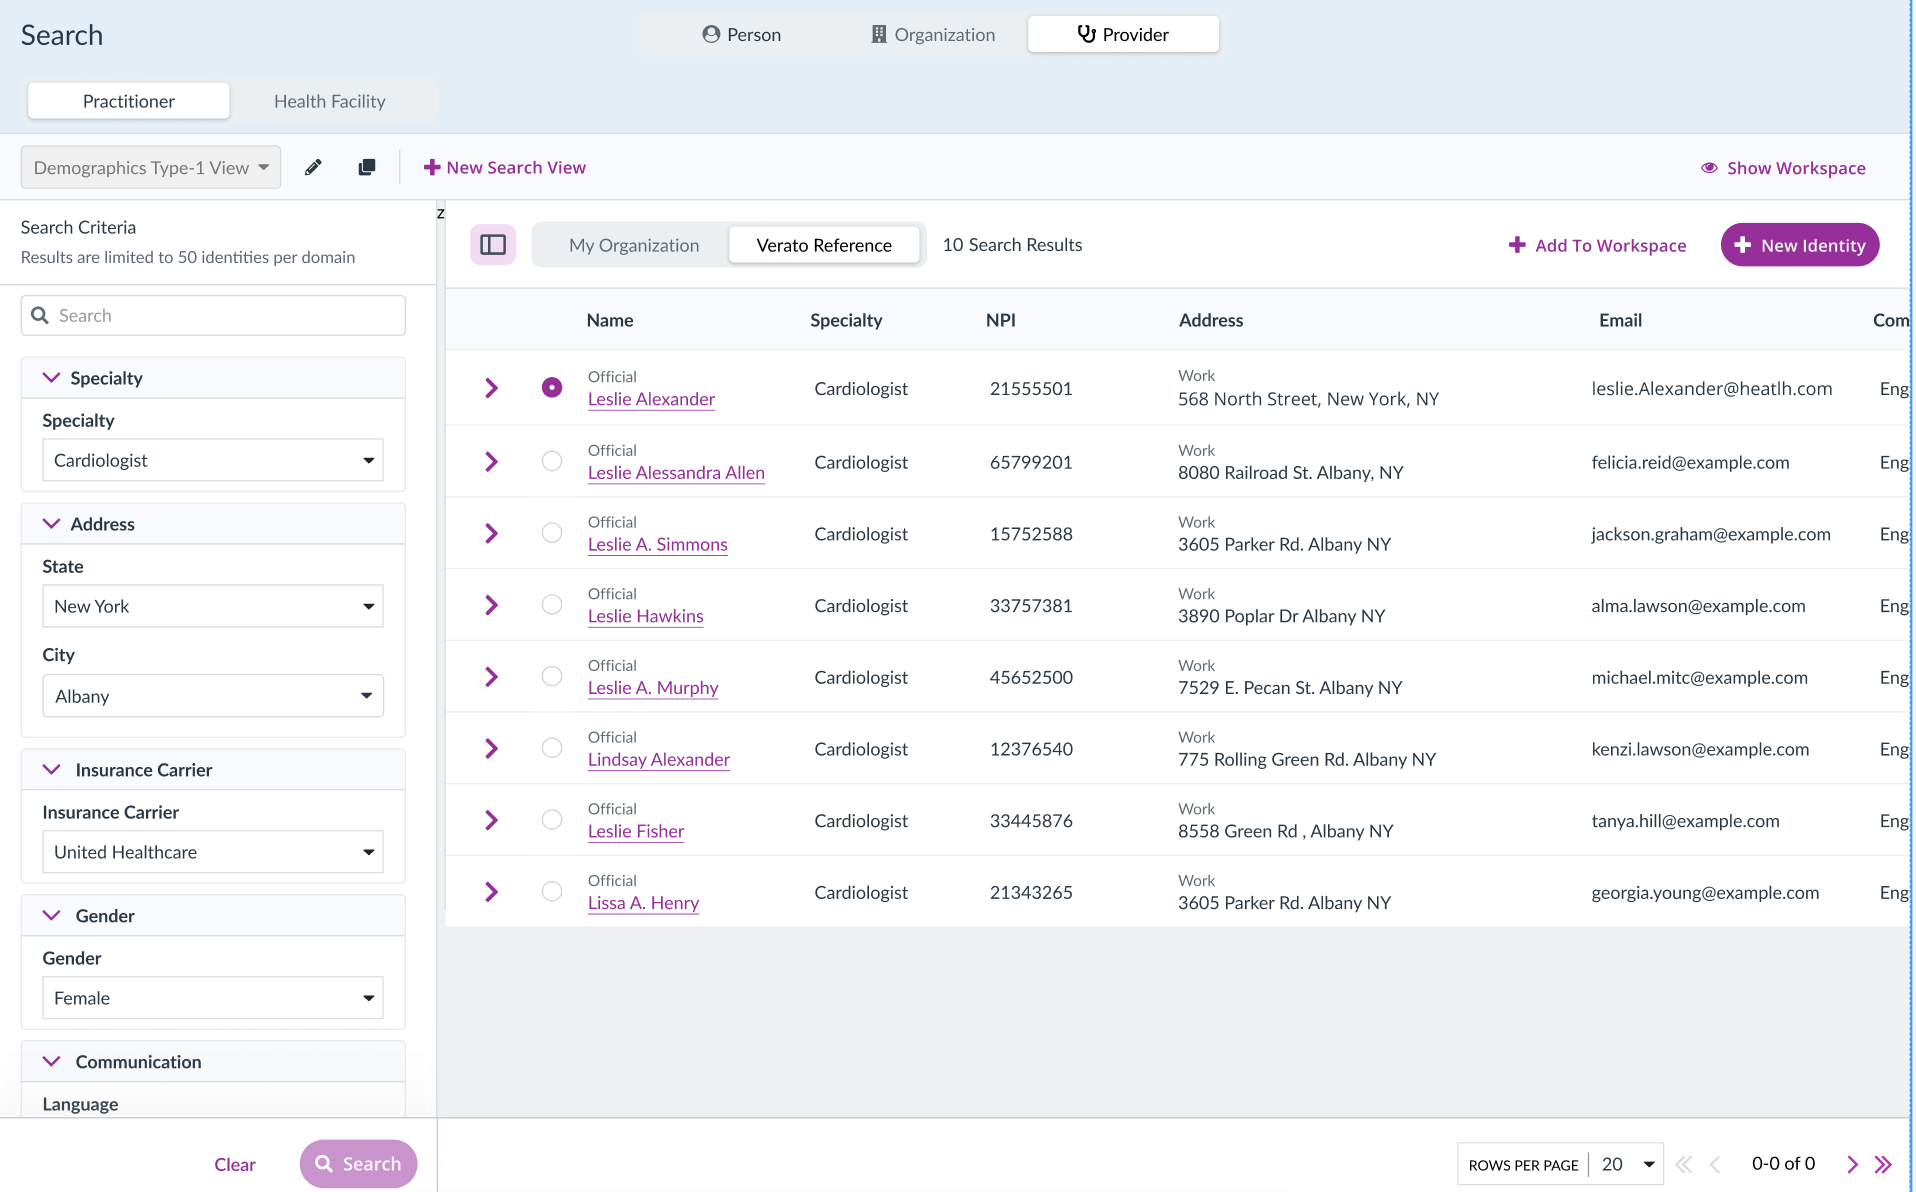Expand the Leslie Alessandra Allen row chevron
The height and width of the screenshot is (1192, 1916).
491,462
